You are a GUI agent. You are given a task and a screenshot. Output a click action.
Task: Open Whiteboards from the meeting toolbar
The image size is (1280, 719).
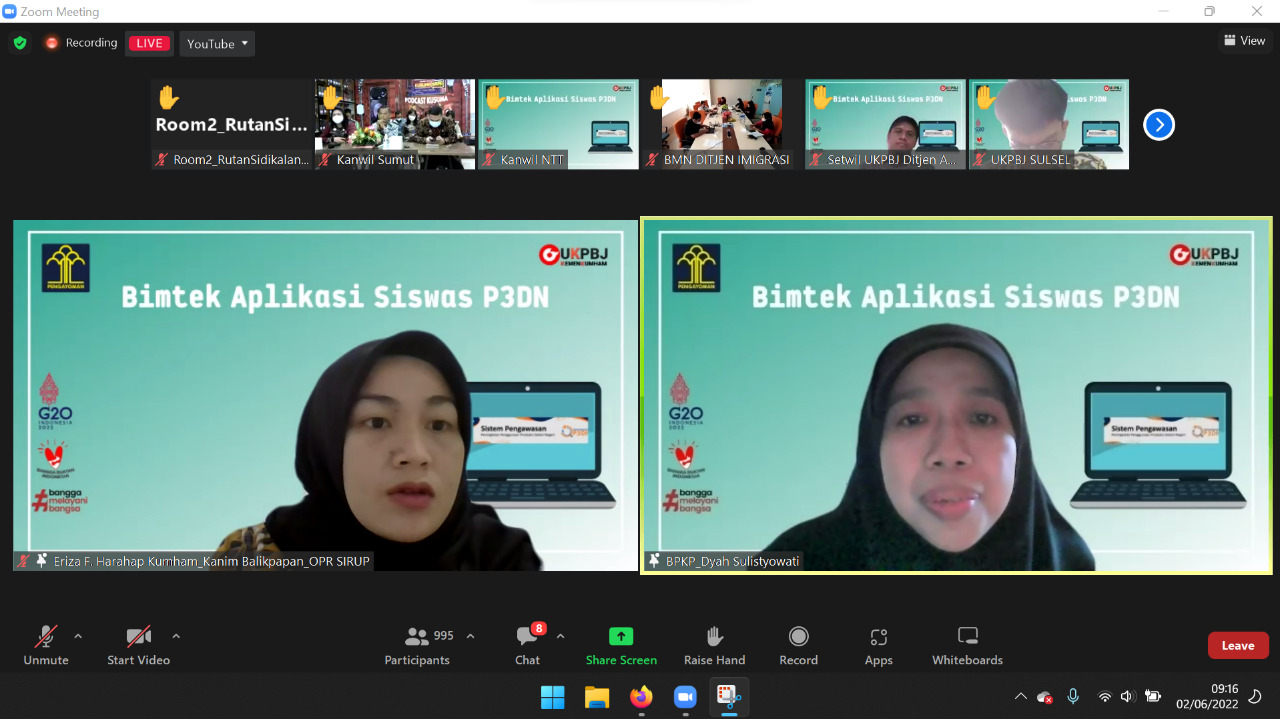pyautogui.click(x=967, y=637)
